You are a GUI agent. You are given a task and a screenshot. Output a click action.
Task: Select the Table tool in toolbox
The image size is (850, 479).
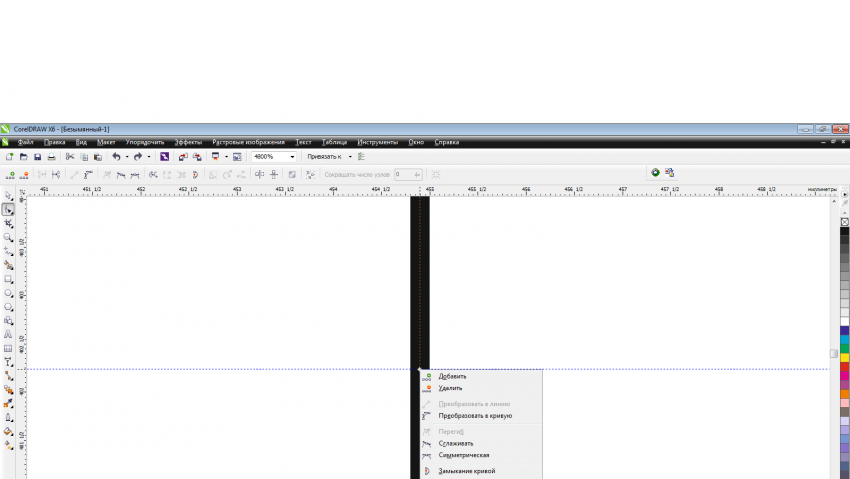coord(8,348)
